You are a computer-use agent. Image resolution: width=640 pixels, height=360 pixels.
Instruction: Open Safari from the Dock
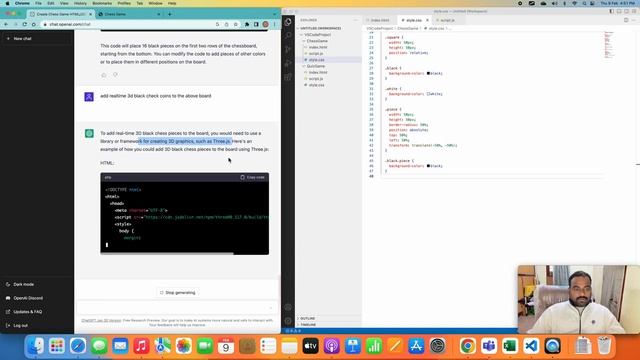pyautogui.click(x=78, y=346)
